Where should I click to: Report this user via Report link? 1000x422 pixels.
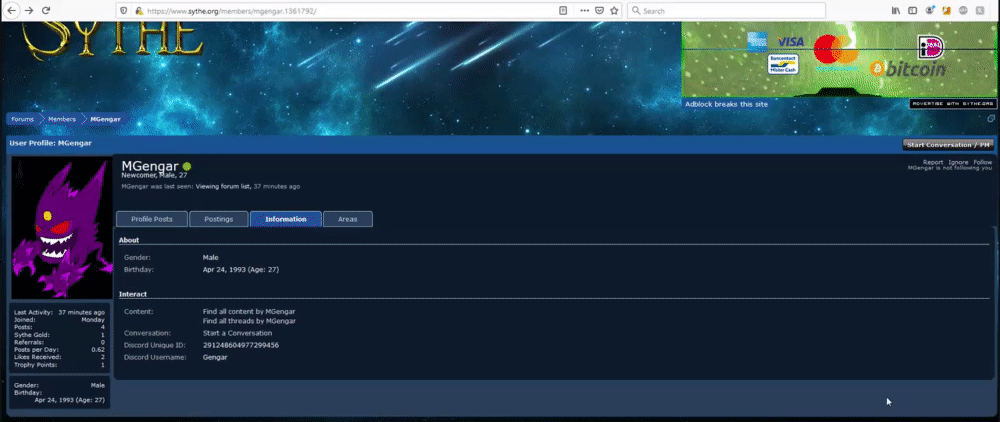933,163
